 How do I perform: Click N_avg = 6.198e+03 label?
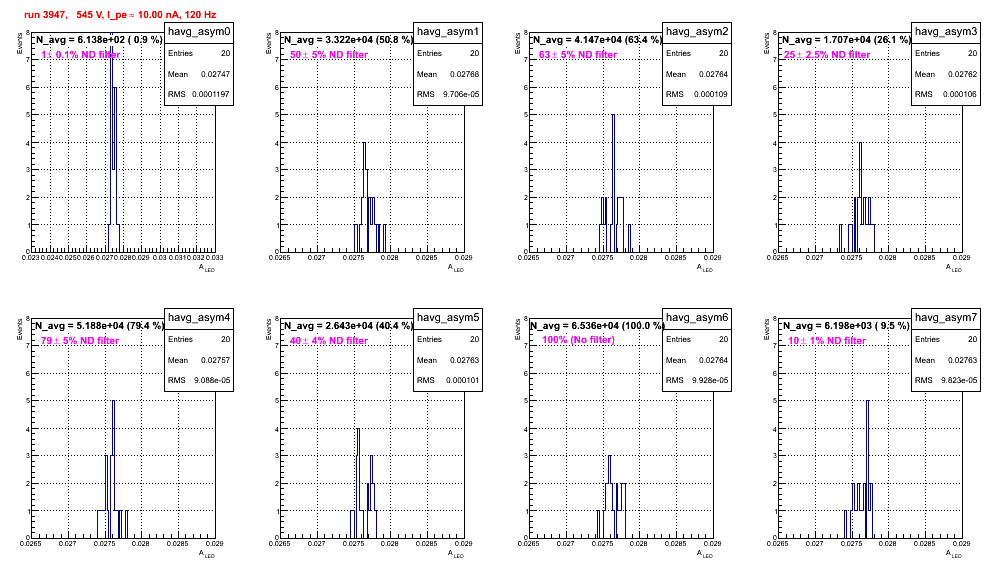[845, 325]
